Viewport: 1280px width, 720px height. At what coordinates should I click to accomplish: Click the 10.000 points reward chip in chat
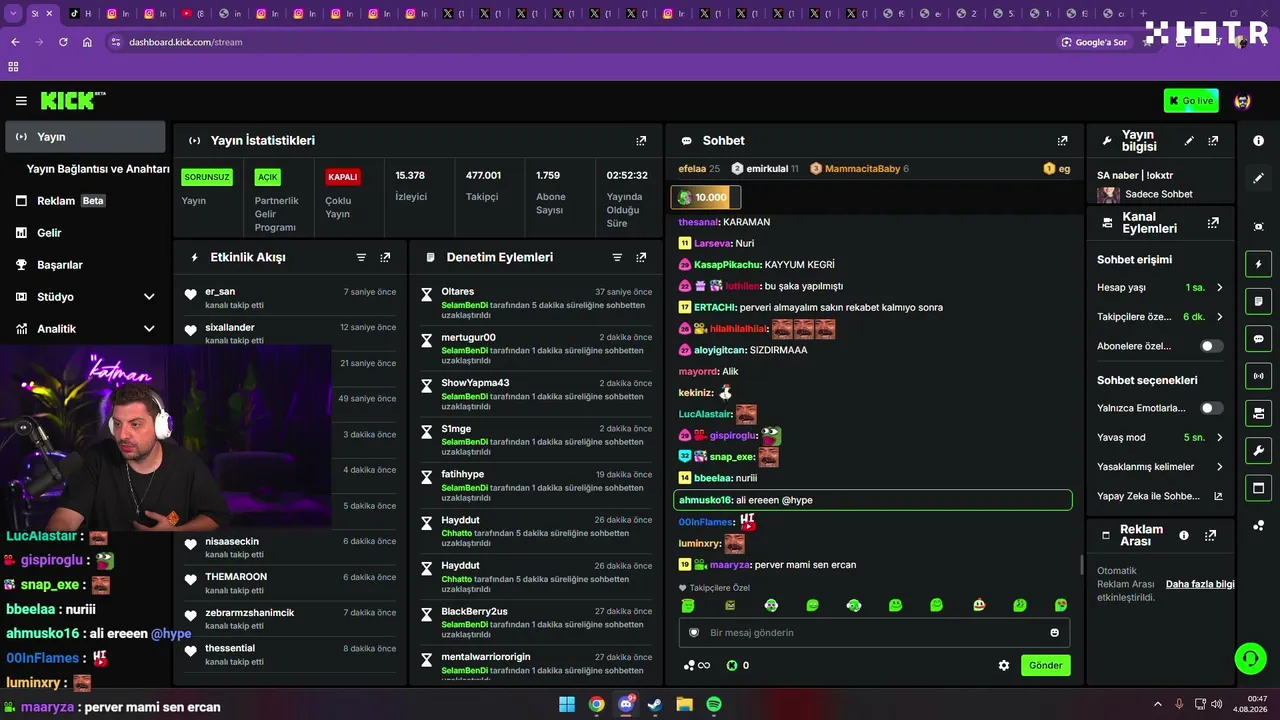[706, 197]
